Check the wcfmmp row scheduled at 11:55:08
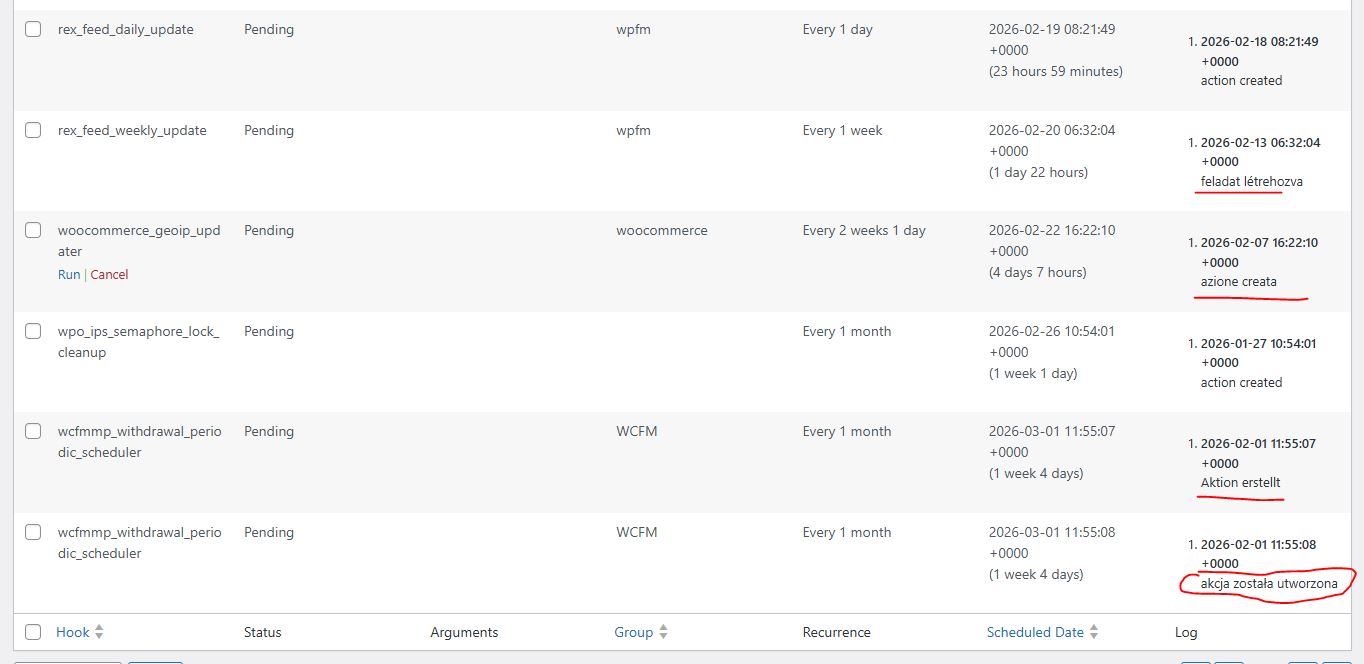This screenshot has width=1364, height=664. [x=33, y=532]
